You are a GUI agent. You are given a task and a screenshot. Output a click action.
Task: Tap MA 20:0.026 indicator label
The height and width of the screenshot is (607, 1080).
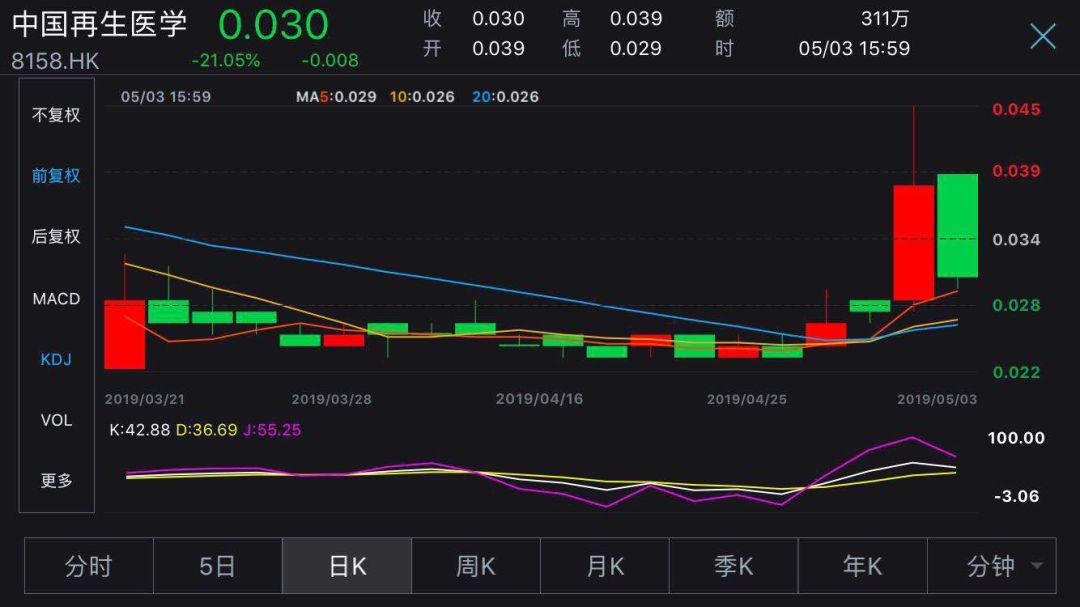(x=506, y=97)
